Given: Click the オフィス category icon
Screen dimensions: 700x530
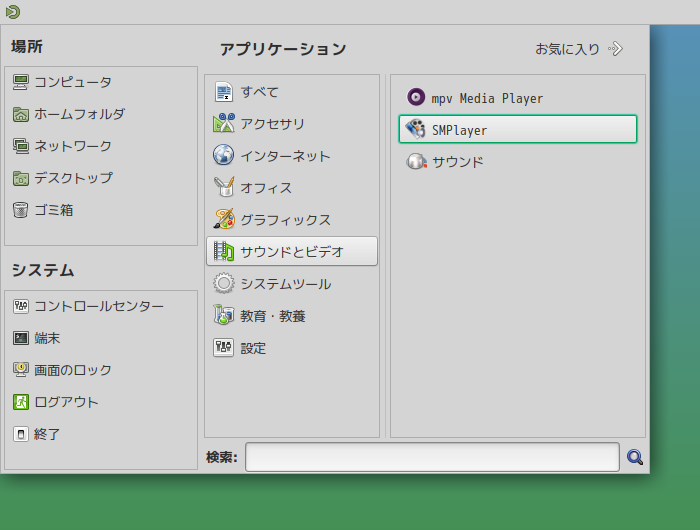Looking at the screenshot, I should pos(224,188).
